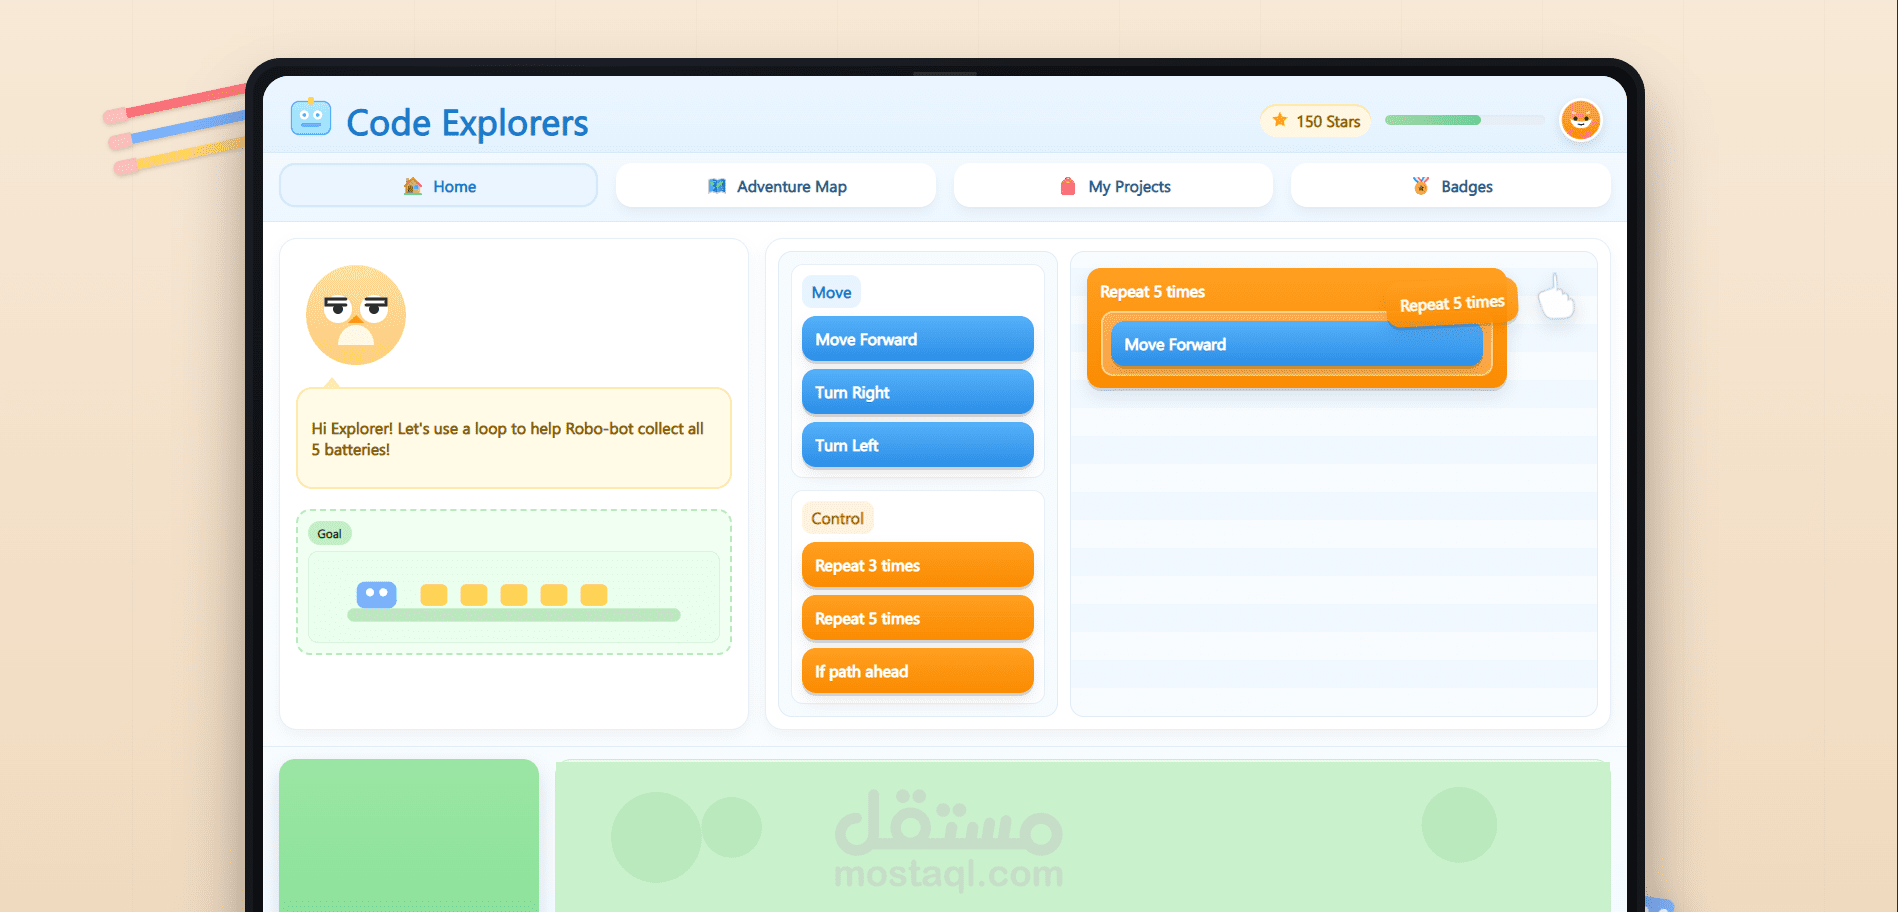This screenshot has width=1898, height=912.
Task: Select the Turn Right block
Action: 916,392
